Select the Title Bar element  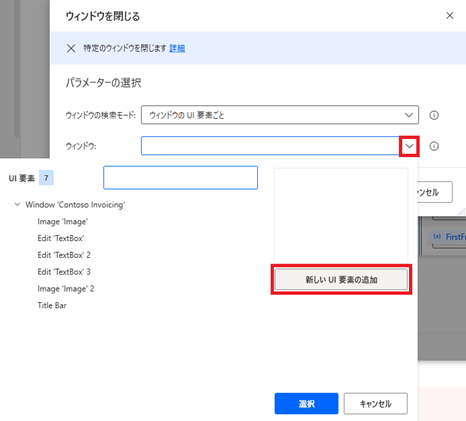[52, 305]
